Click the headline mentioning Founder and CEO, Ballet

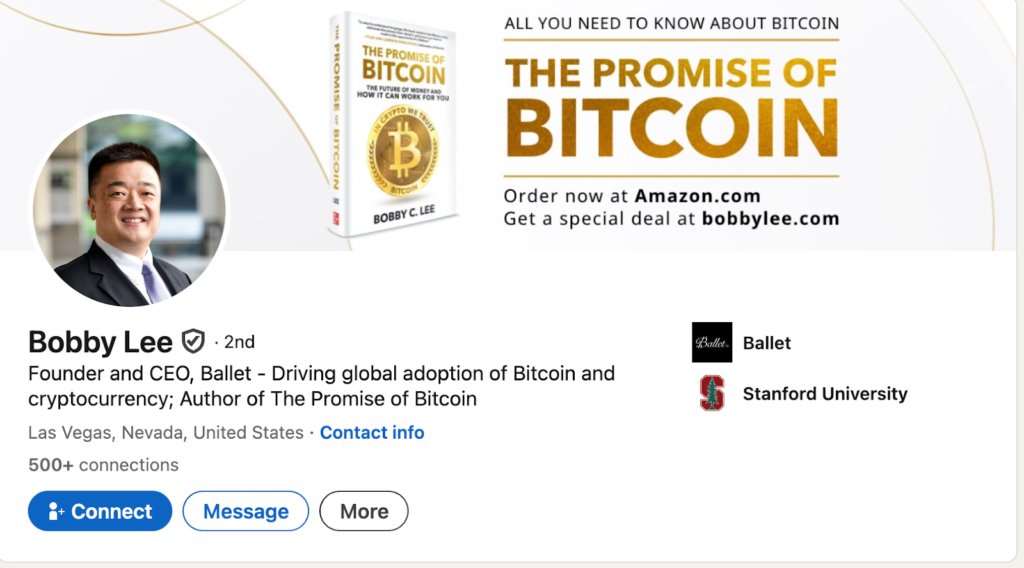(321, 386)
